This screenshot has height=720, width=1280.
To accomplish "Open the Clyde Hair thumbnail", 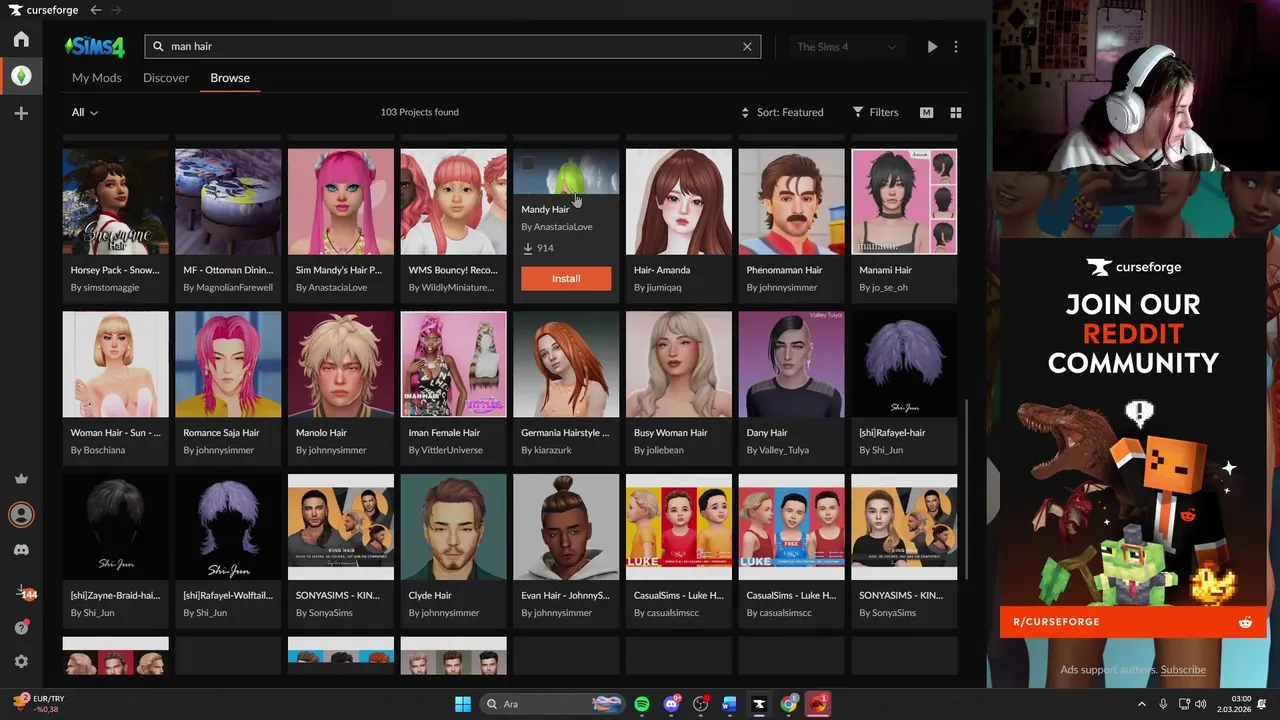I will [x=454, y=527].
